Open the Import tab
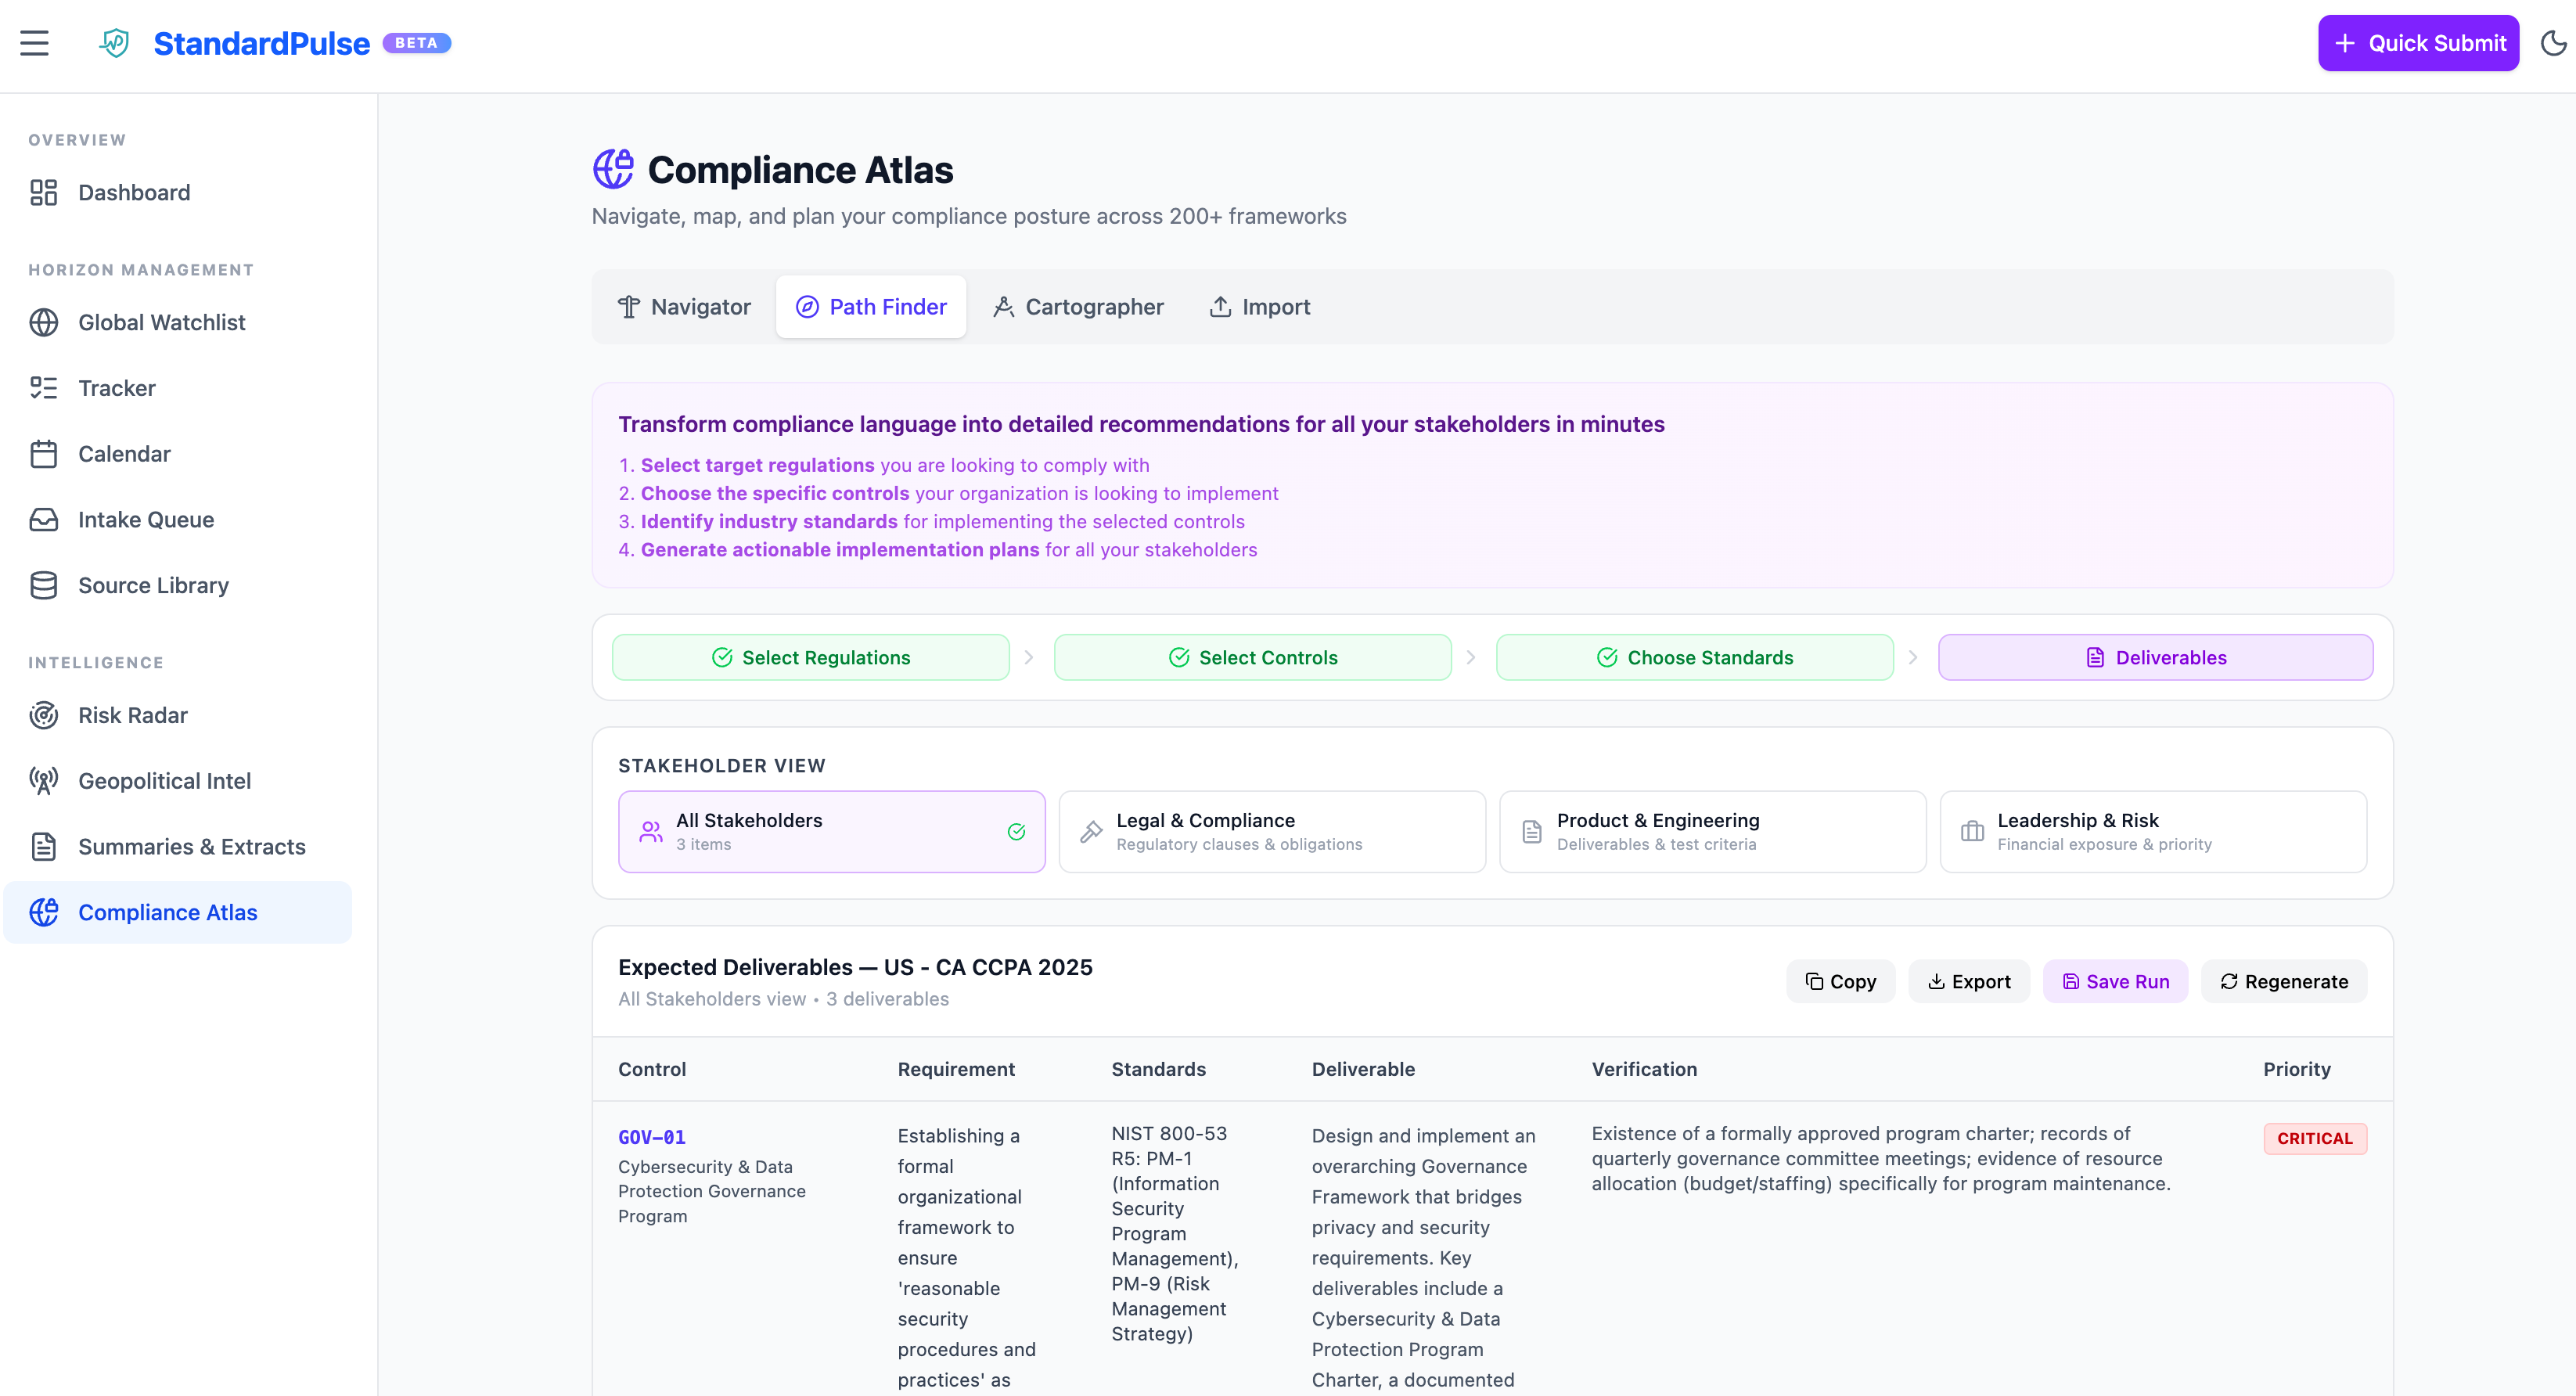The image size is (2576, 1396). point(1259,306)
